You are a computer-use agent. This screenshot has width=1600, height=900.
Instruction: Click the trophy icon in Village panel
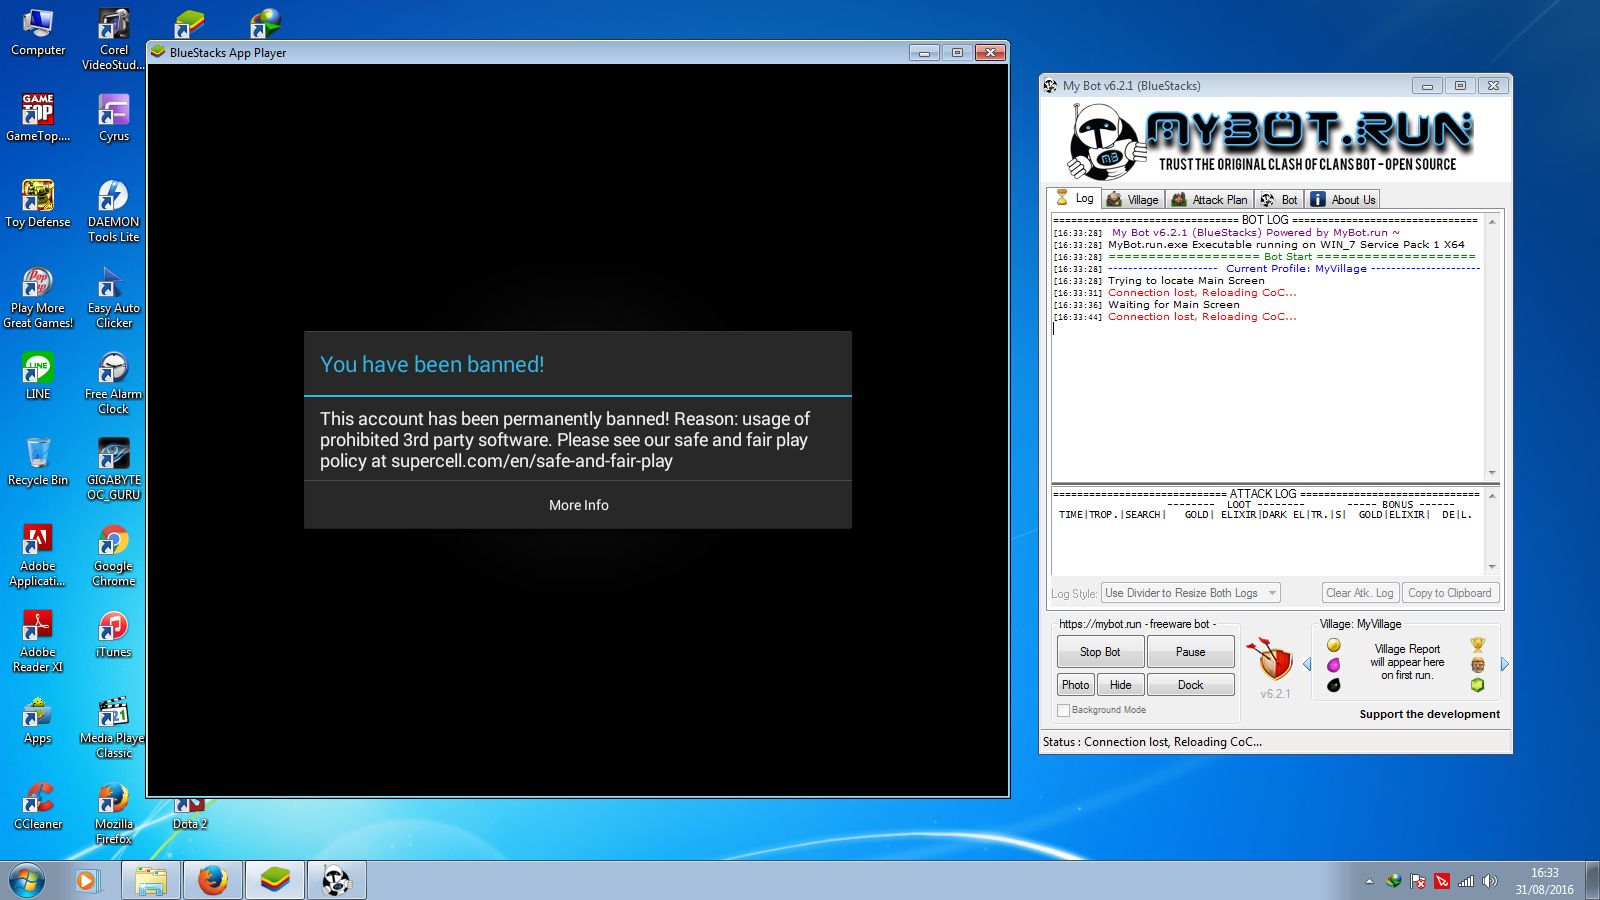click(x=1477, y=645)
